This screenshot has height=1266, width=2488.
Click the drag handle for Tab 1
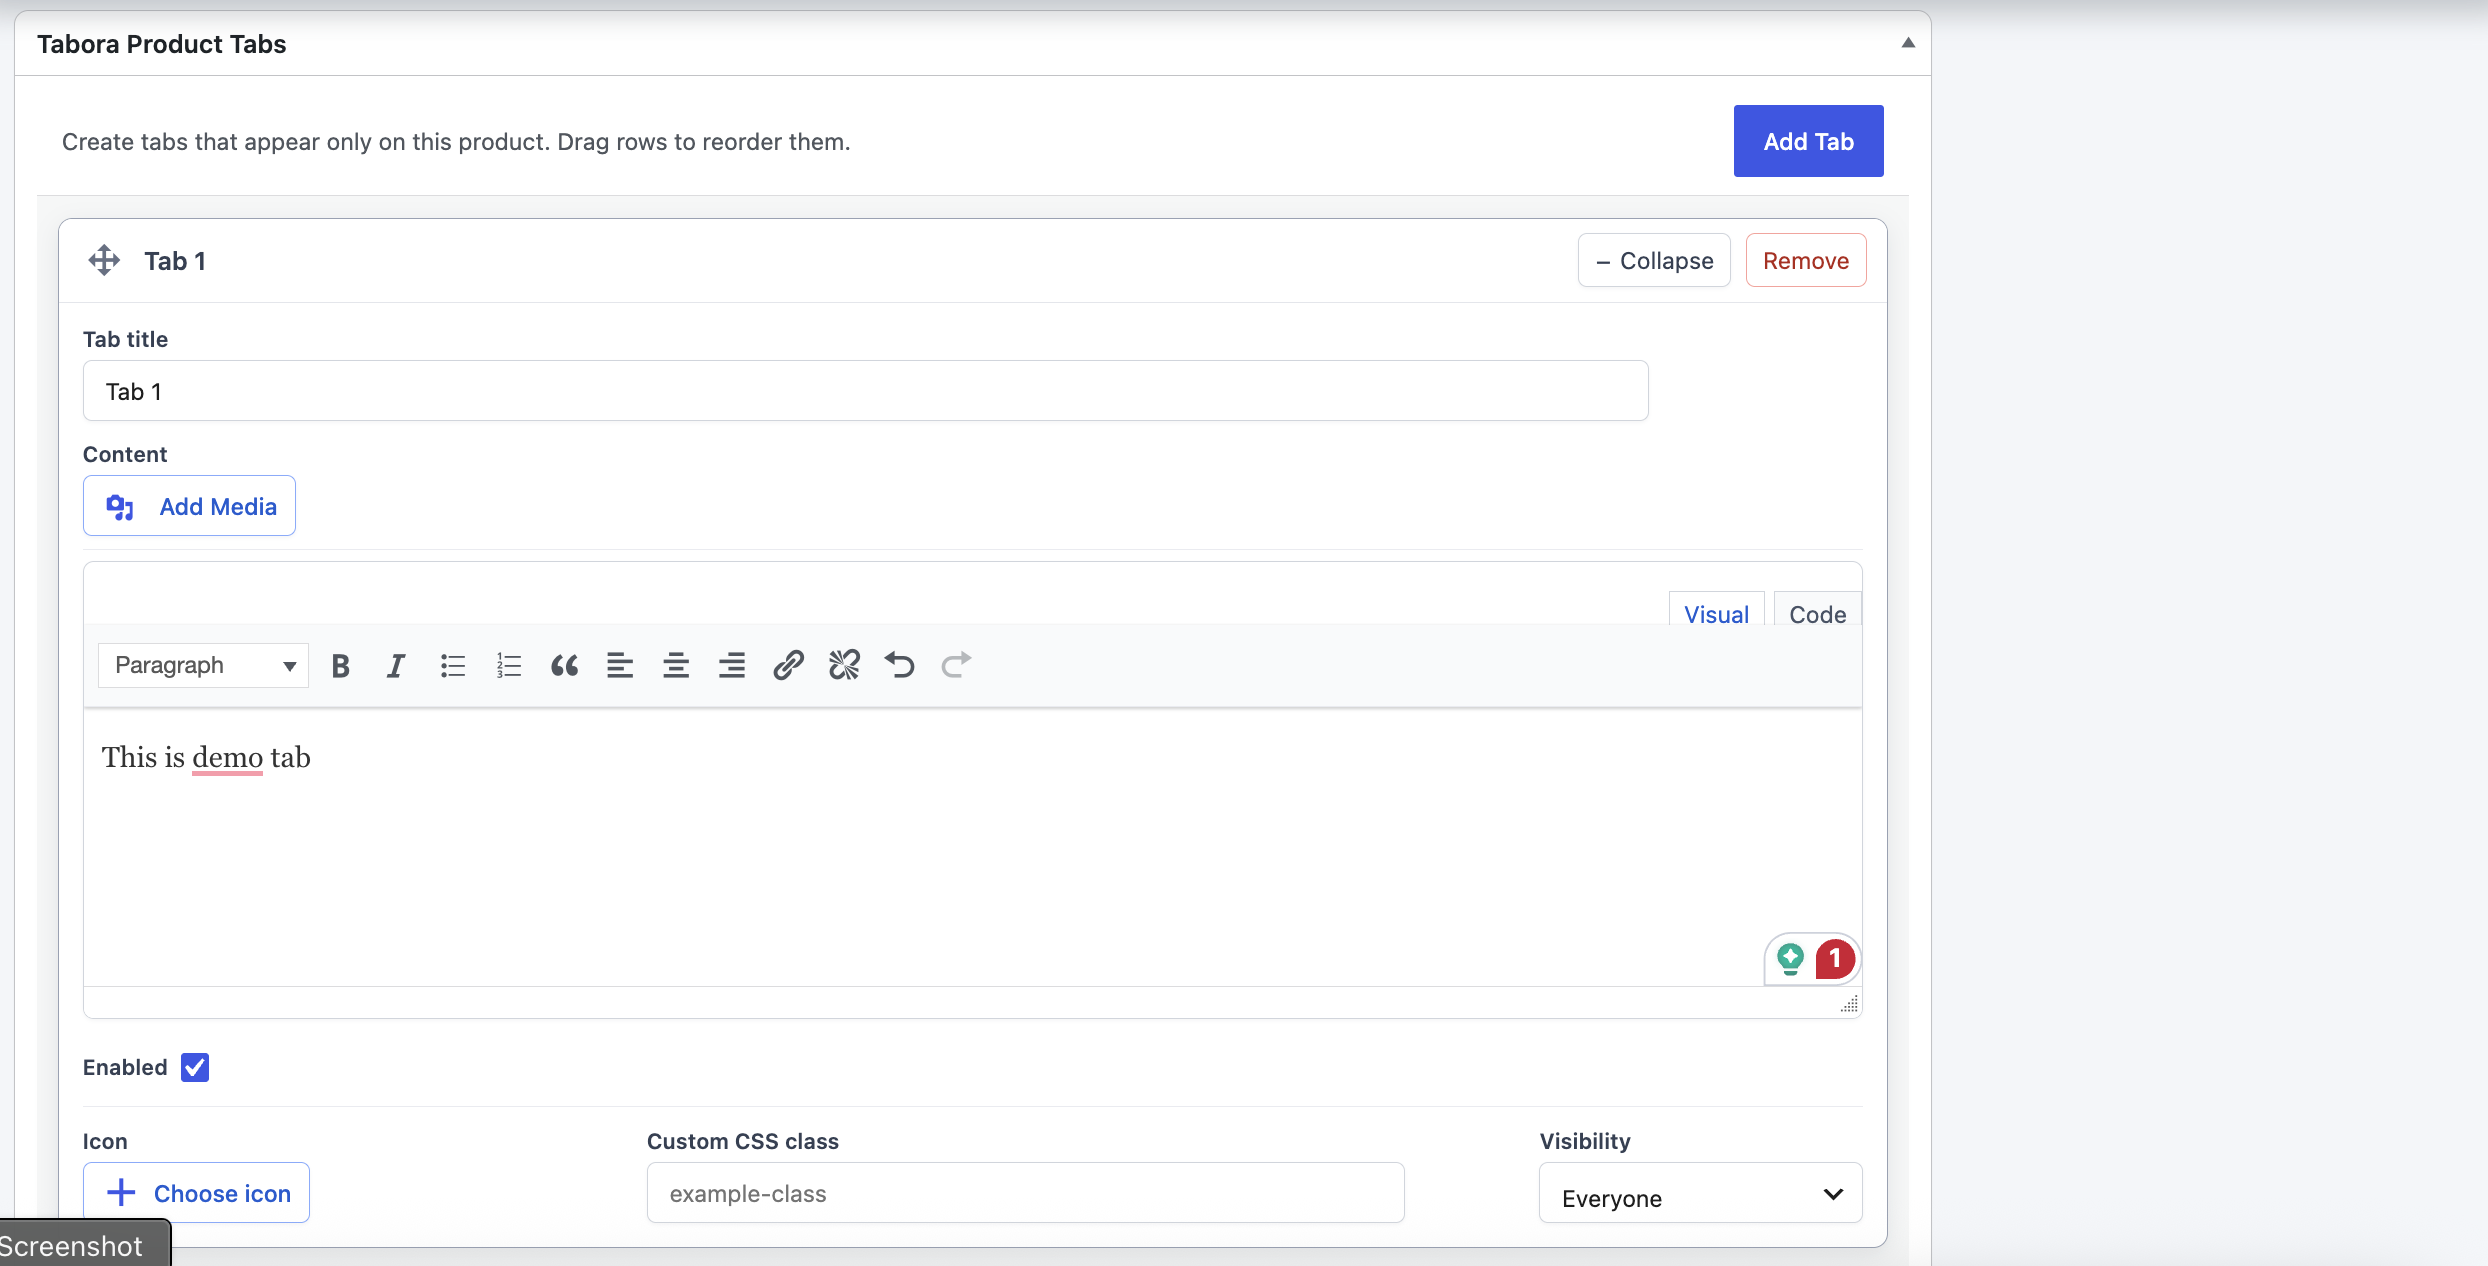104,260
